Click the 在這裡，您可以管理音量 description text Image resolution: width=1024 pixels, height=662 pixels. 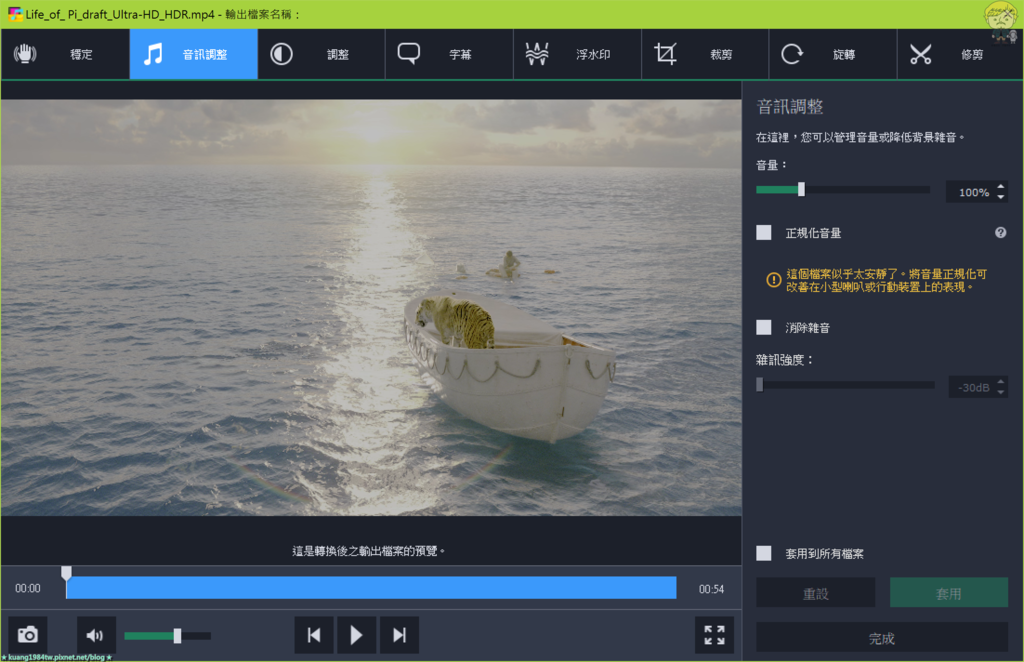(x=860, y=137)
